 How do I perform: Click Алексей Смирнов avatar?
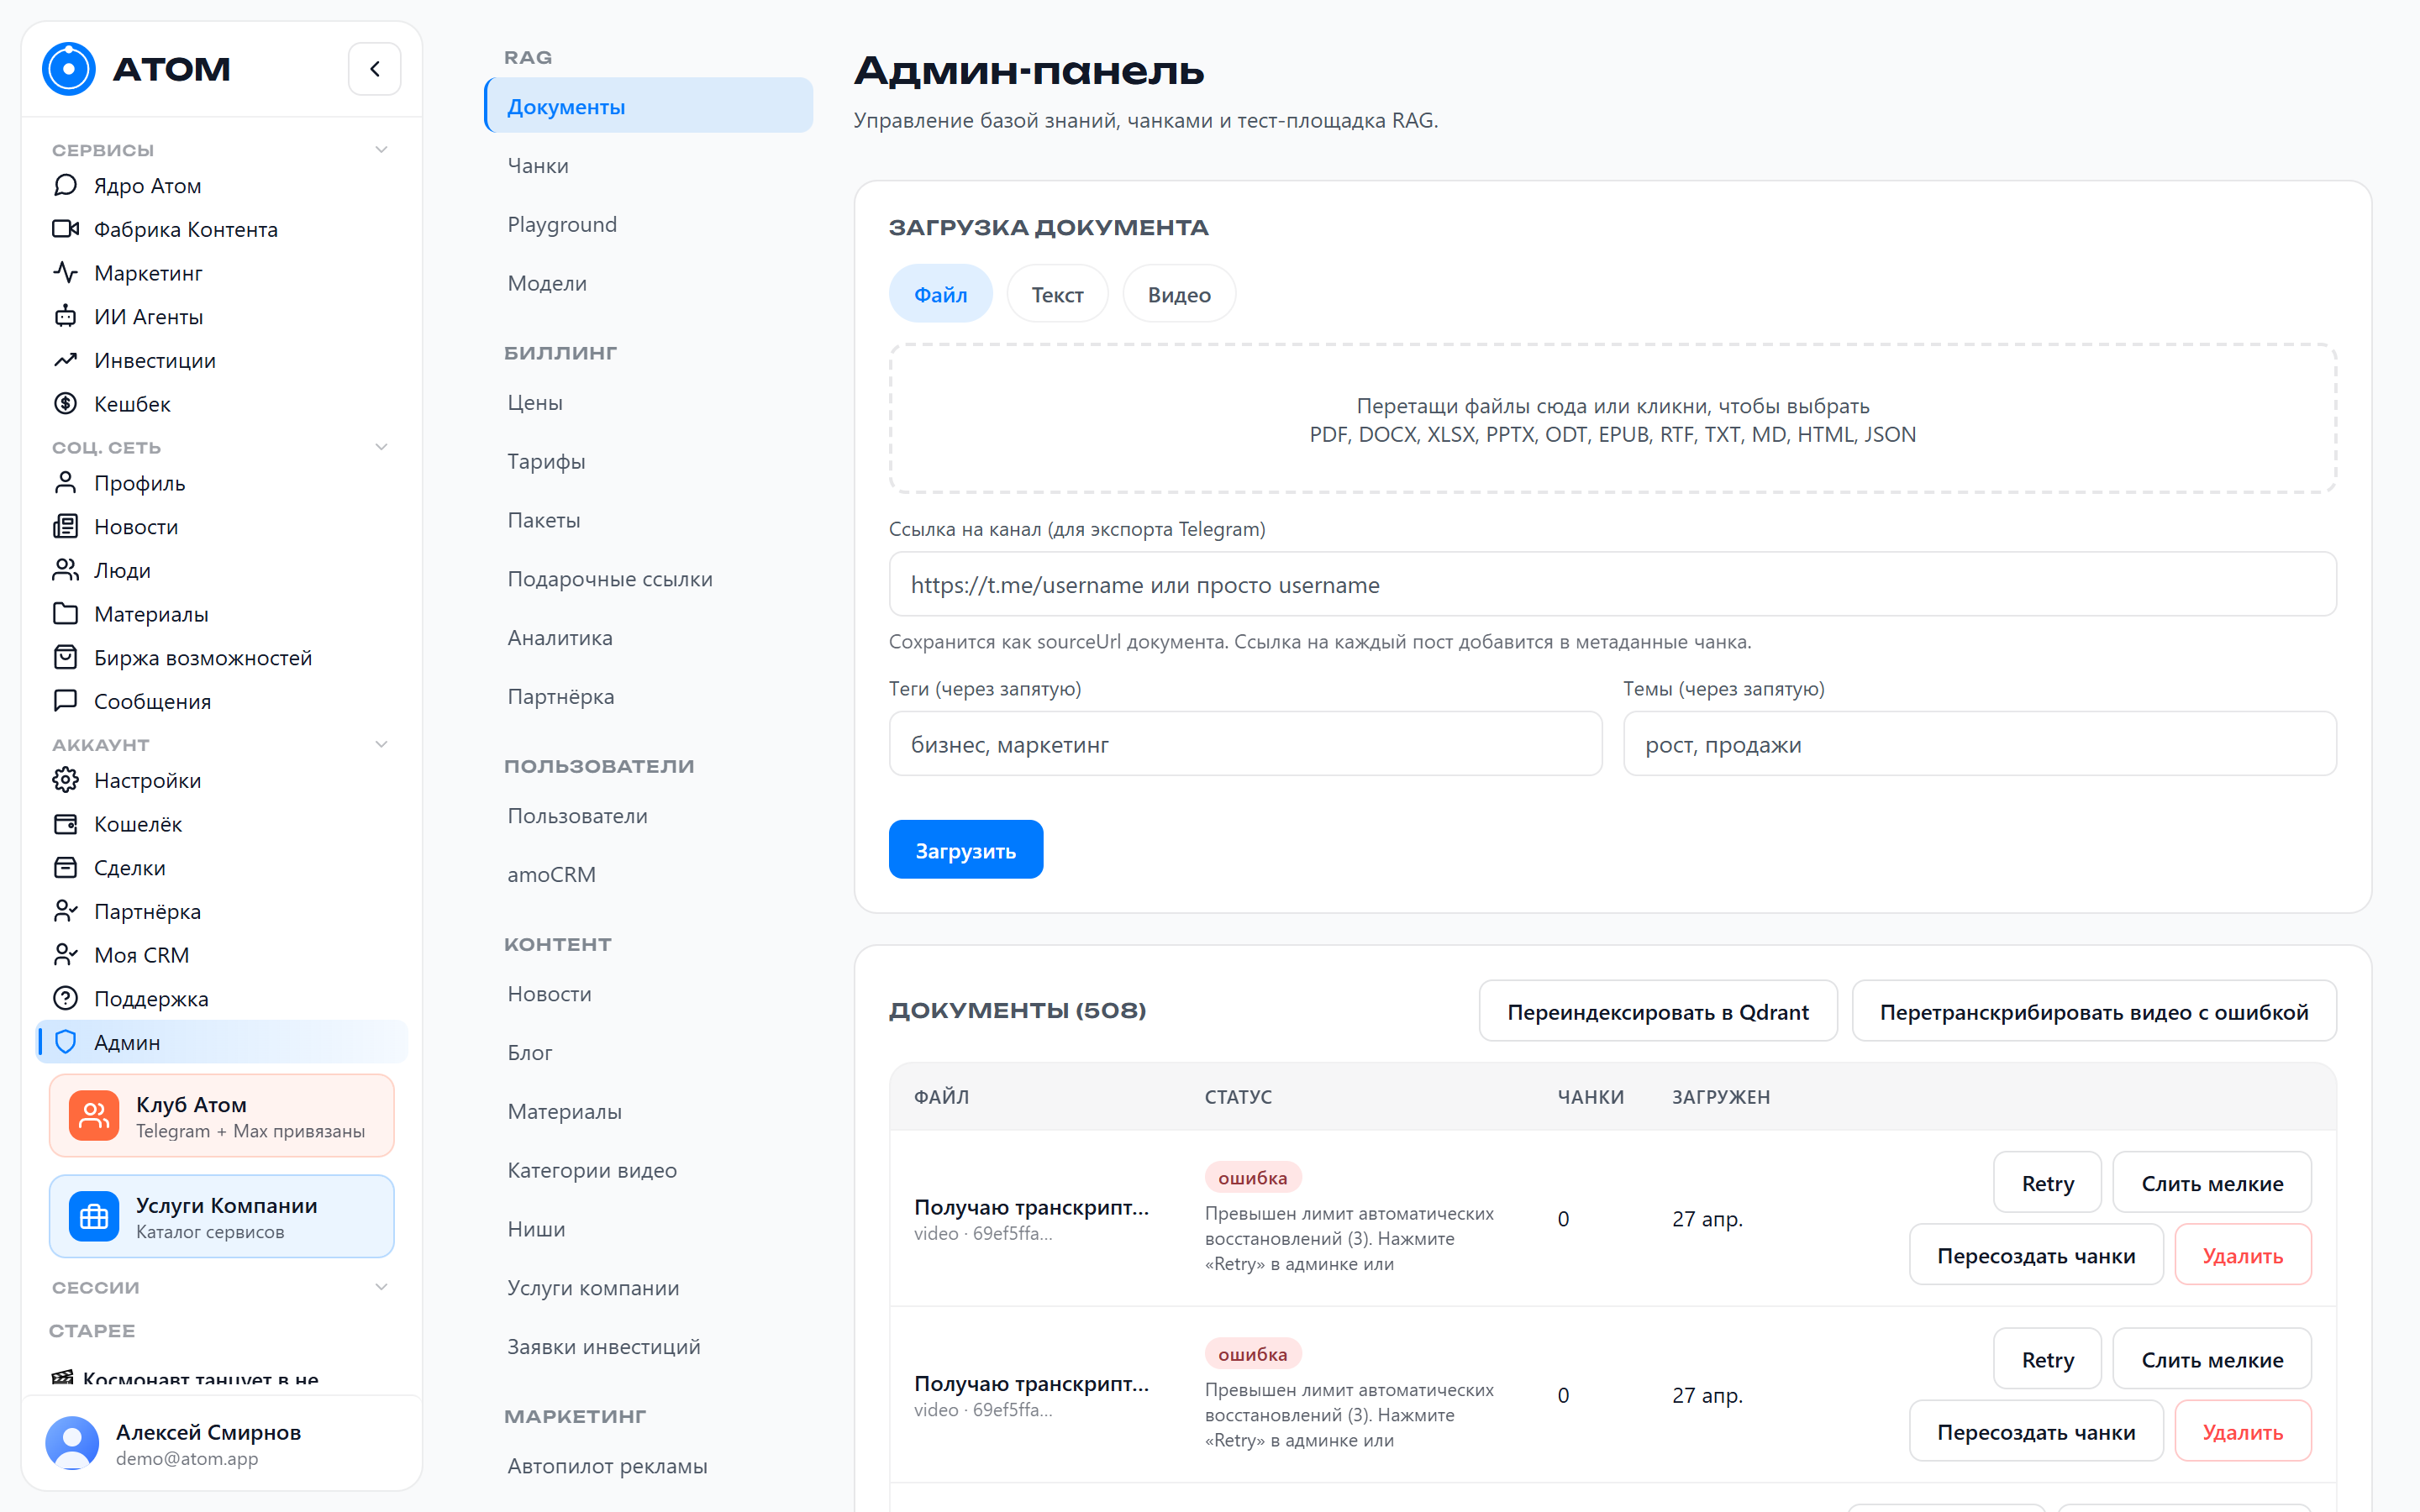72,1443
